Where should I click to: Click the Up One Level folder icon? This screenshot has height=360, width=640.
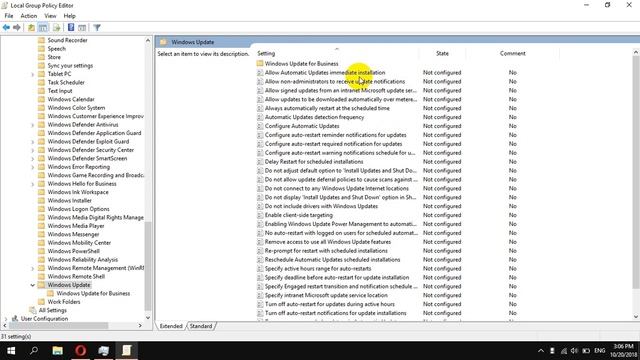[x=31, y=27]
